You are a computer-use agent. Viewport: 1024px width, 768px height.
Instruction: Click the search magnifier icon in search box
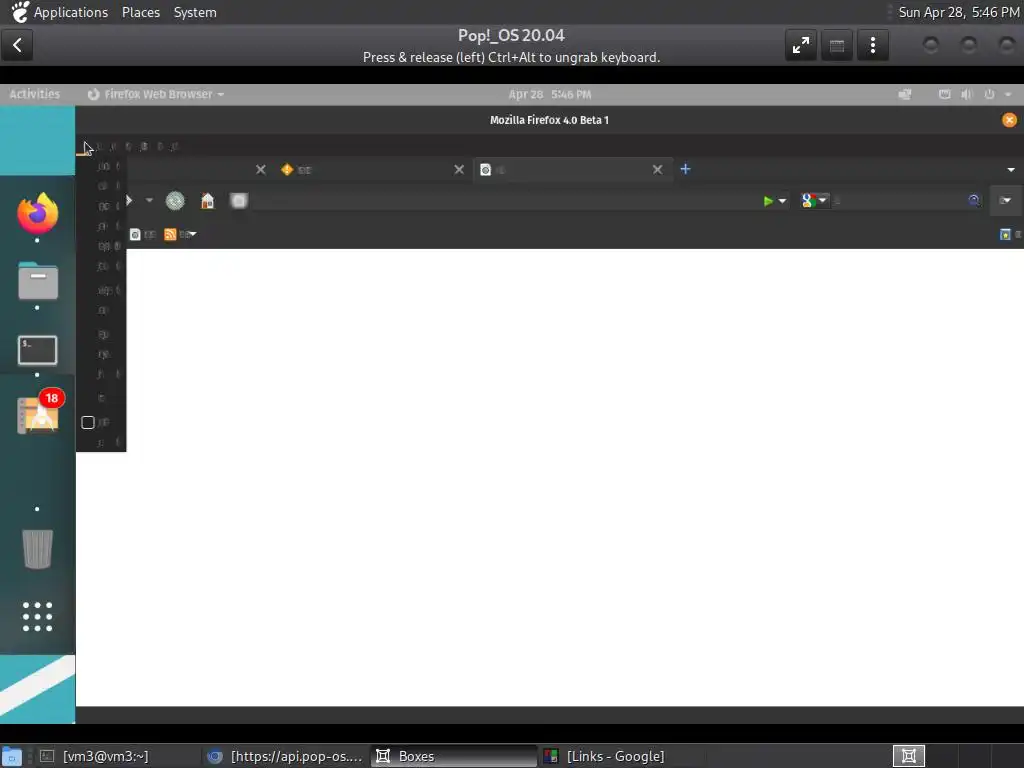[974, 200]
